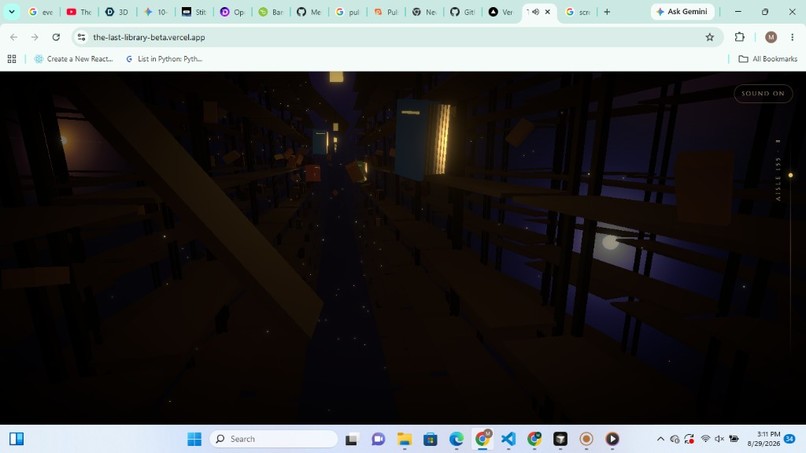Click the taskbar Search box
Viewport: 806px width, 453px height.
pyautogui.click(x=273, y=439)
